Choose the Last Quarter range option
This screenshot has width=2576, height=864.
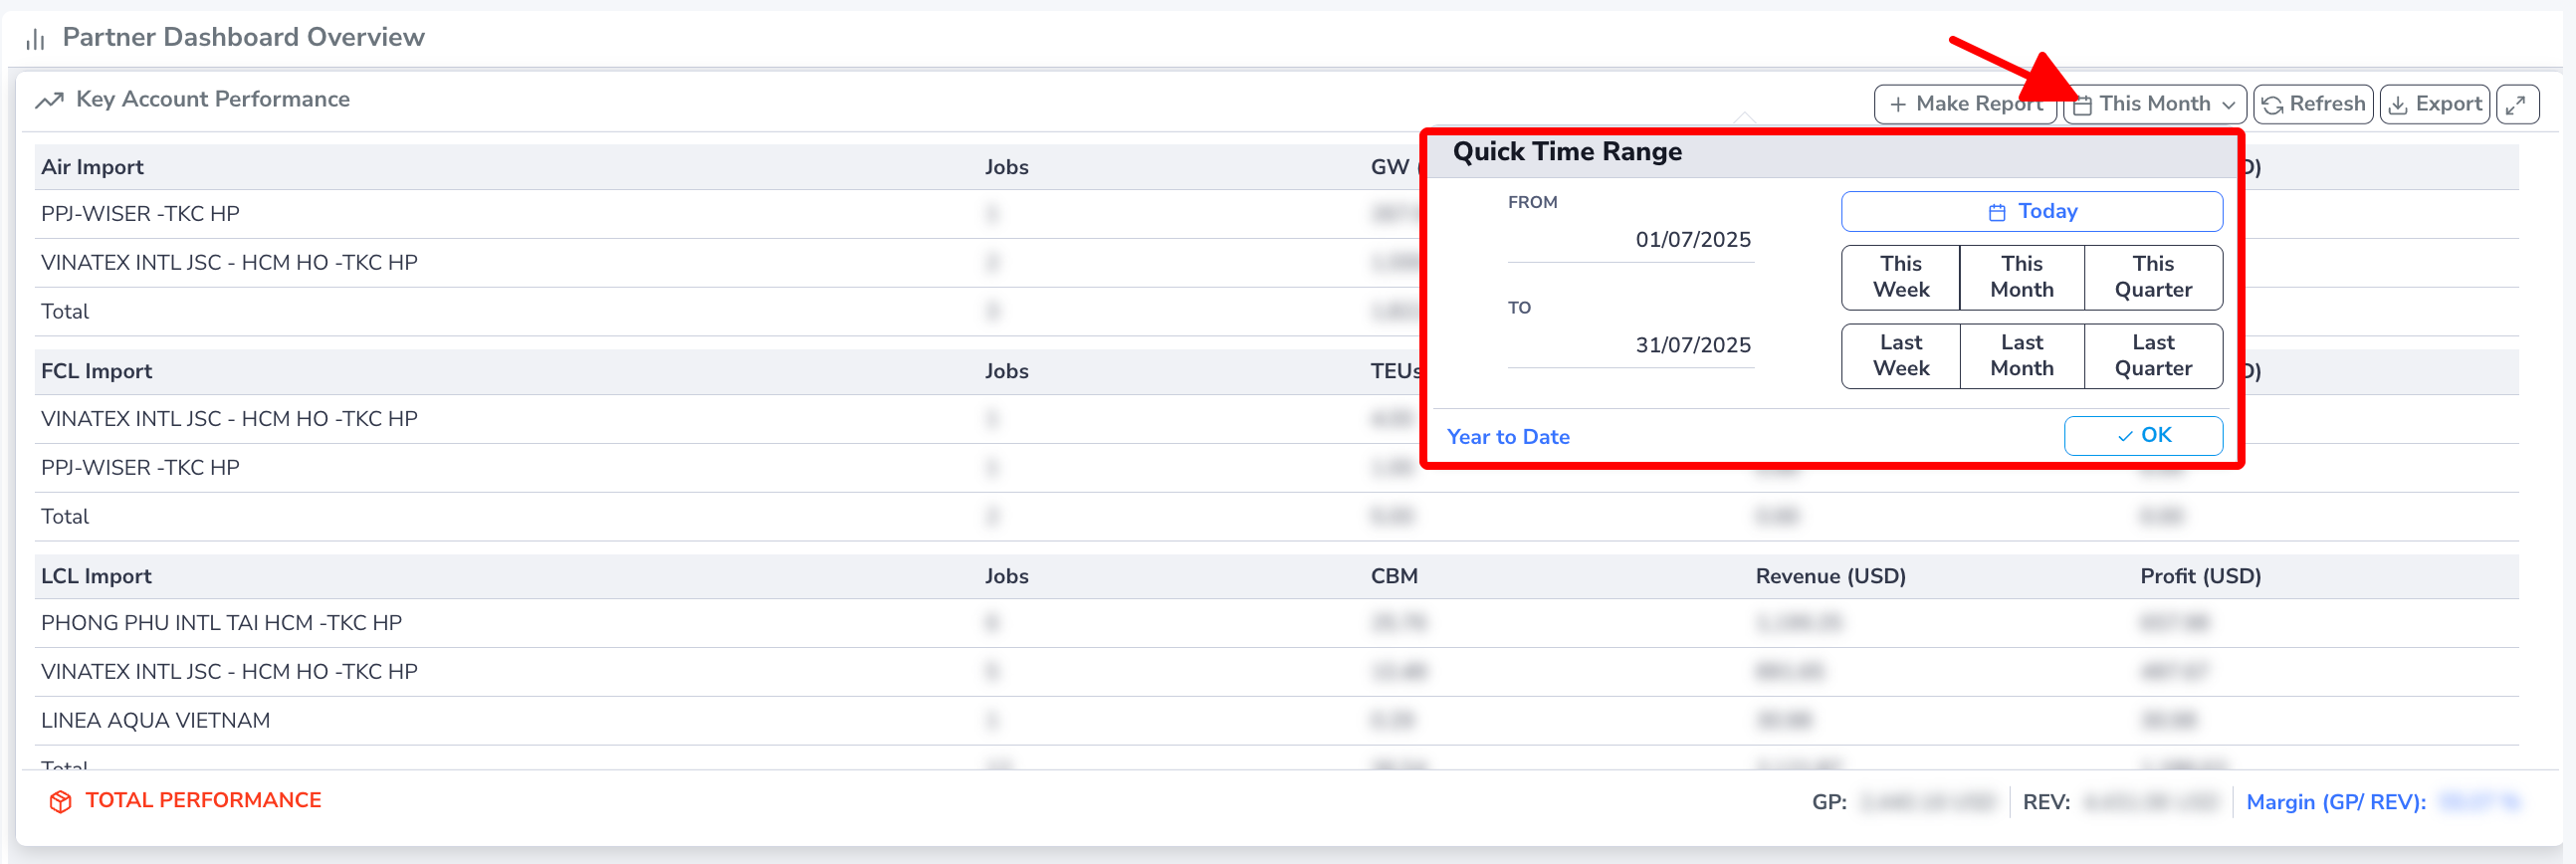click(x=2152, y=356)
